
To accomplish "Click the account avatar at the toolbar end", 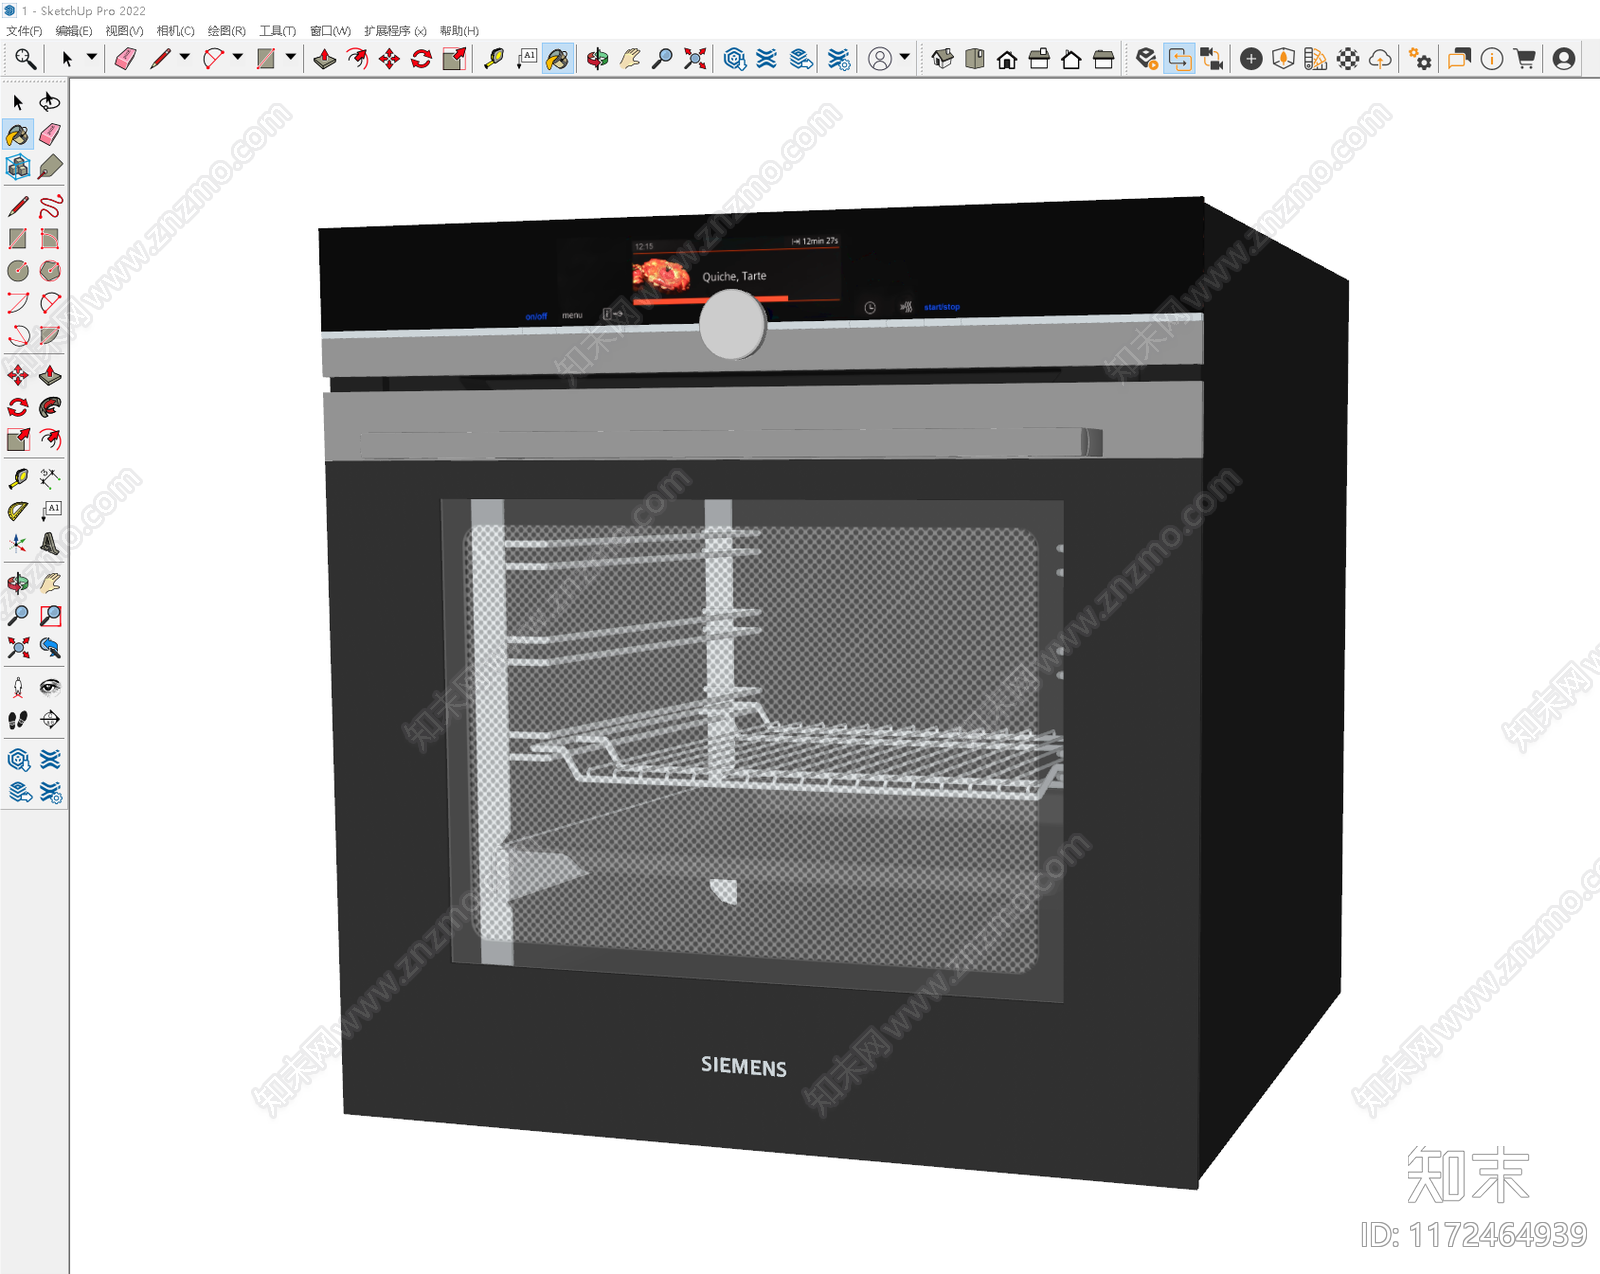I will point(1564,59).
